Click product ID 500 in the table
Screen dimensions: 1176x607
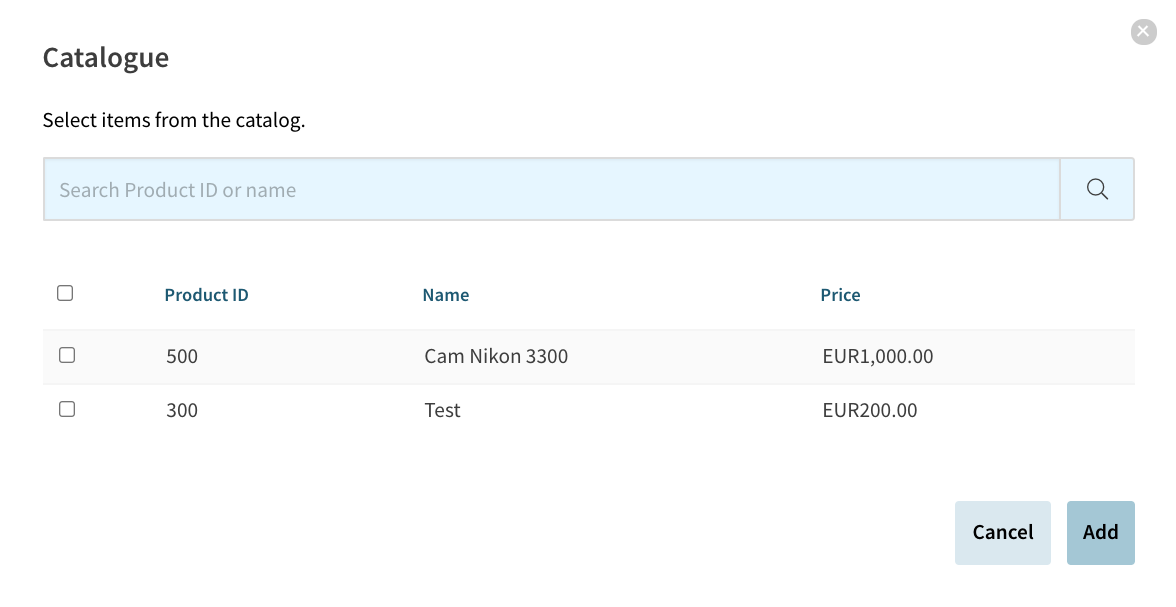(x=182, y=356)
